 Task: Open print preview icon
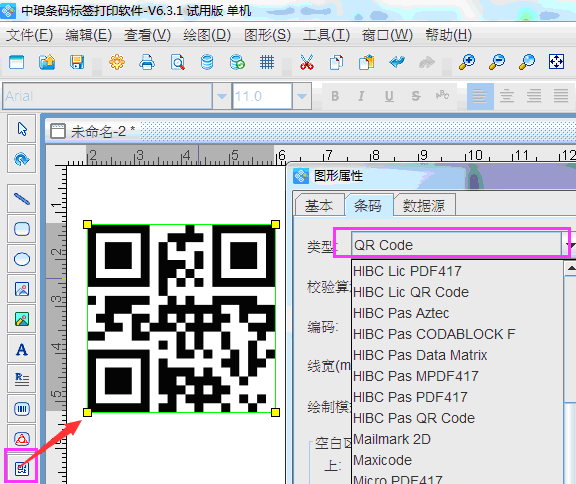click(177, 62)
